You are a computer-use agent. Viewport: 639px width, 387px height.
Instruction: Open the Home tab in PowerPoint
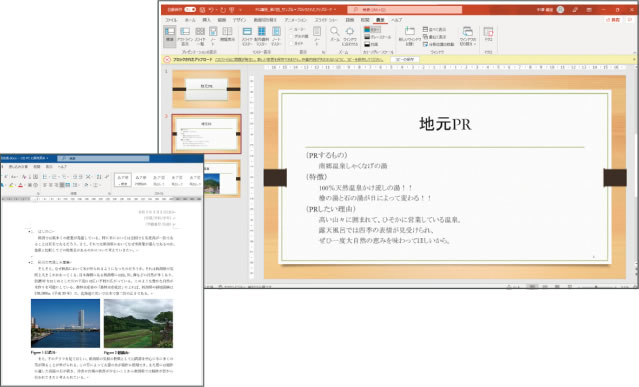189,20
